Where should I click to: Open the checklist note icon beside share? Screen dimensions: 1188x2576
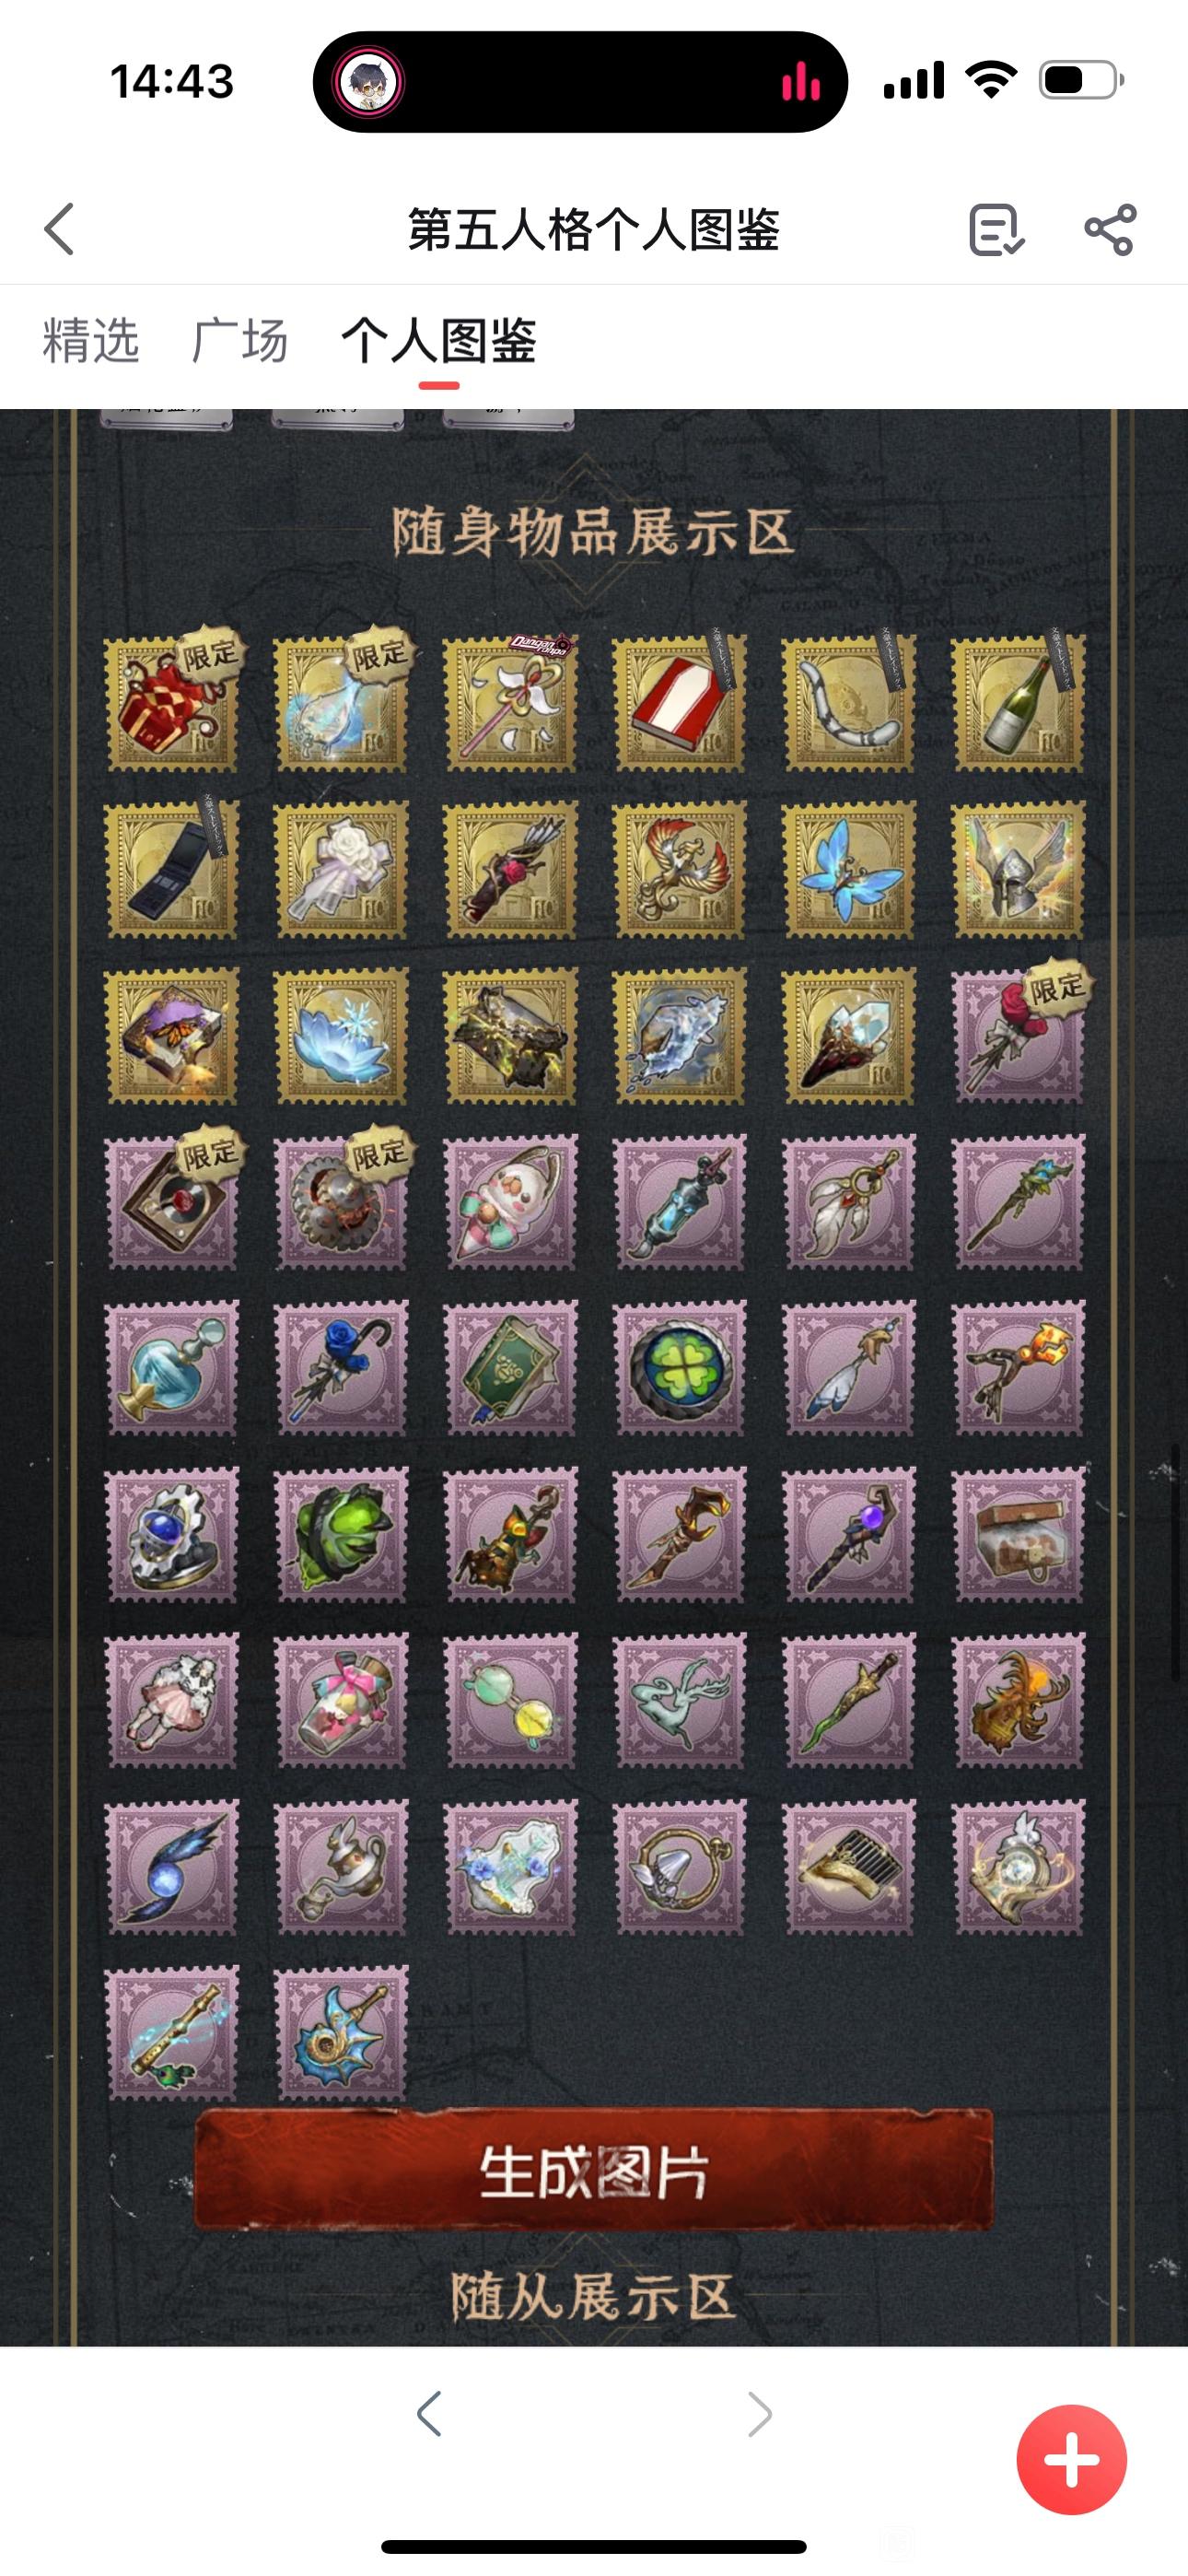[996, 230]
